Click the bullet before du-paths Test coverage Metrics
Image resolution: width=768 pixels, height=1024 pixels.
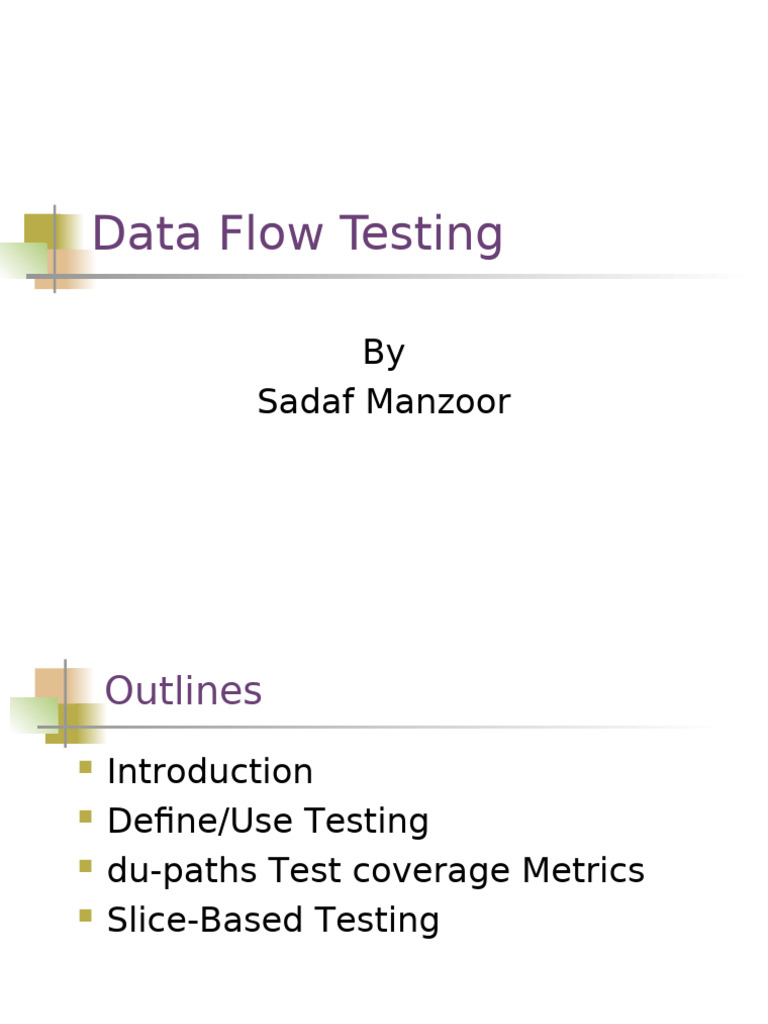[x=85, y=866]
